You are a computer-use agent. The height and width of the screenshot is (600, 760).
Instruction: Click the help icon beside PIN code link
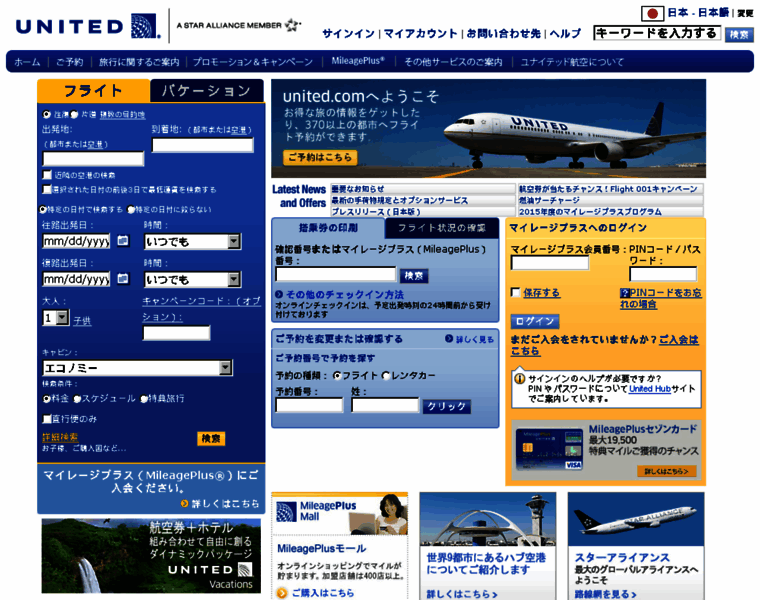click(x=624, y=293)
